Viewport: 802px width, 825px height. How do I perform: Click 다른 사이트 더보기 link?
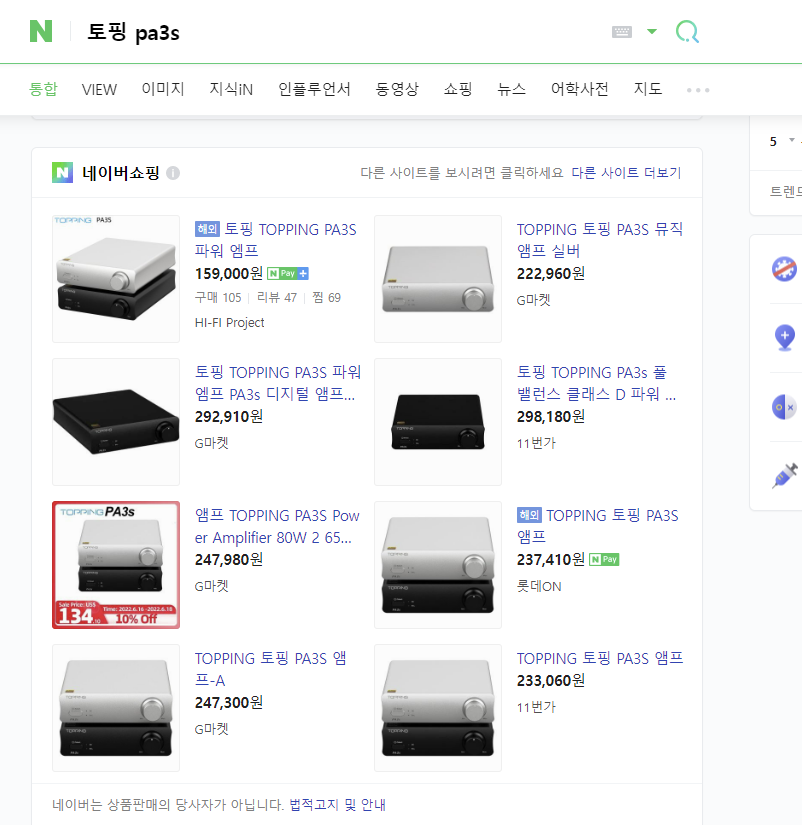click(x=626, y=173)
